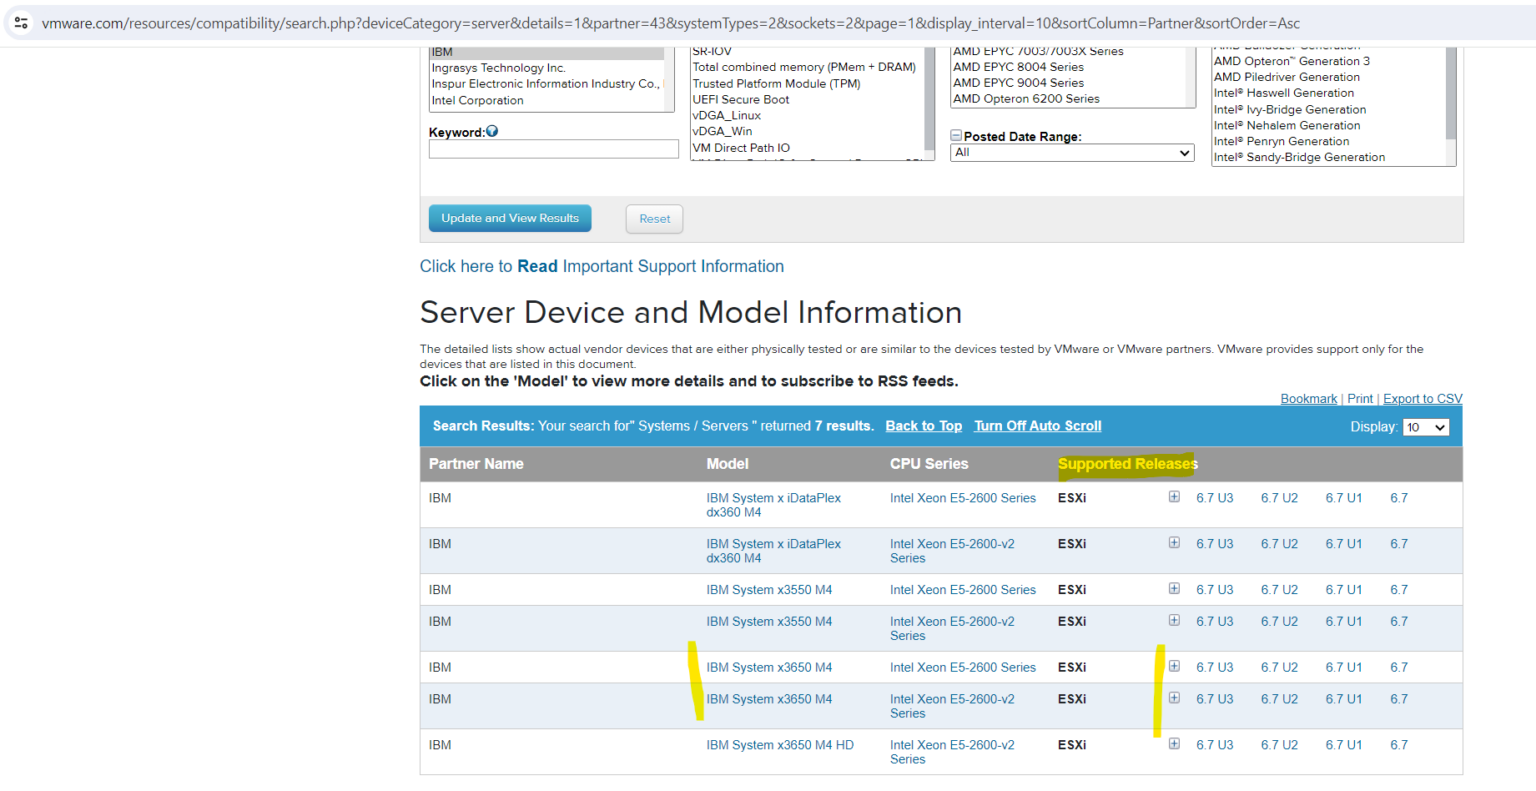Click the Update and View Results button
The width and height of the screenshot is (1536, 791).
pos(510,218)
